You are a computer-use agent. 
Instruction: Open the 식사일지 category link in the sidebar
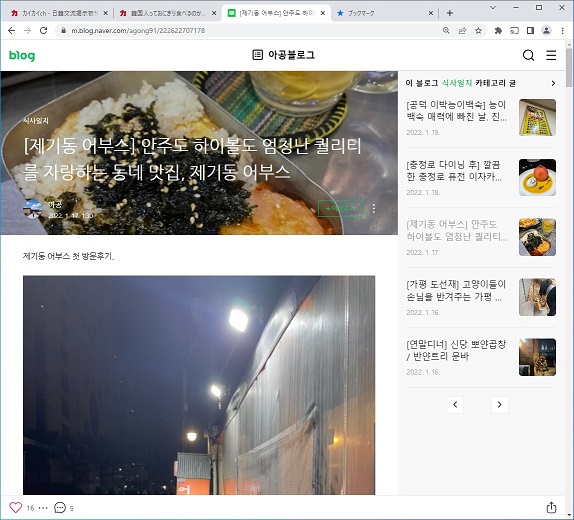tap(457, 83)
